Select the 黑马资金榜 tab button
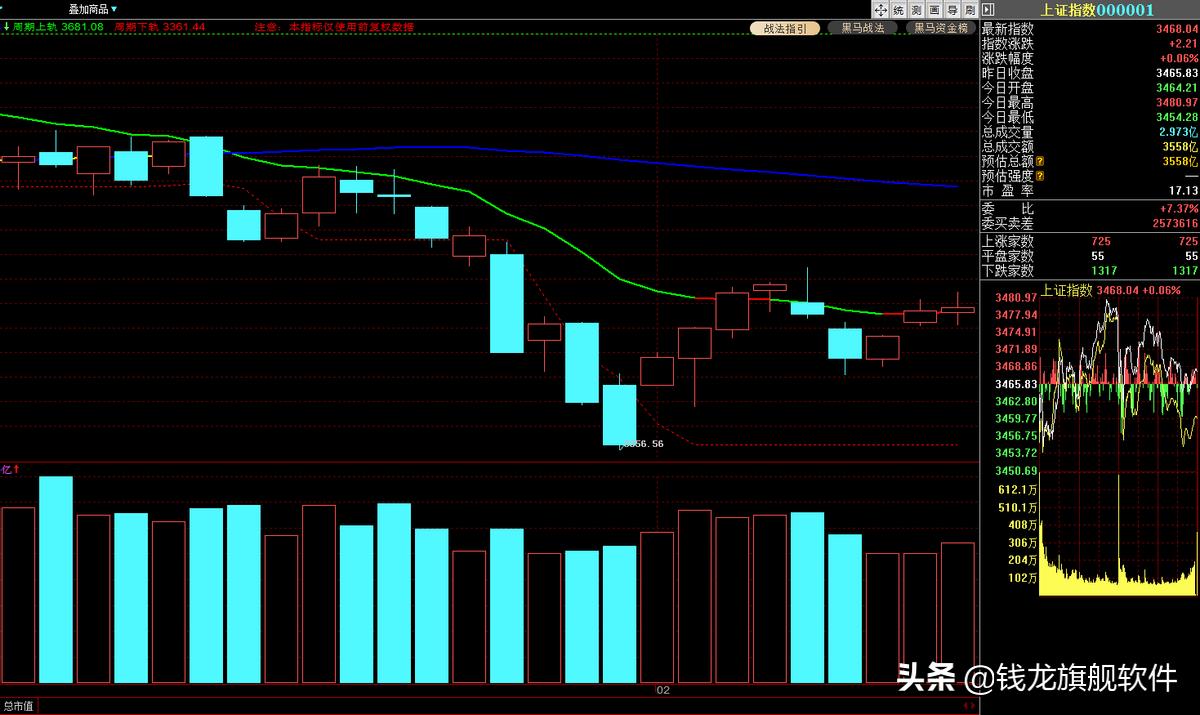 coord(942,28)
